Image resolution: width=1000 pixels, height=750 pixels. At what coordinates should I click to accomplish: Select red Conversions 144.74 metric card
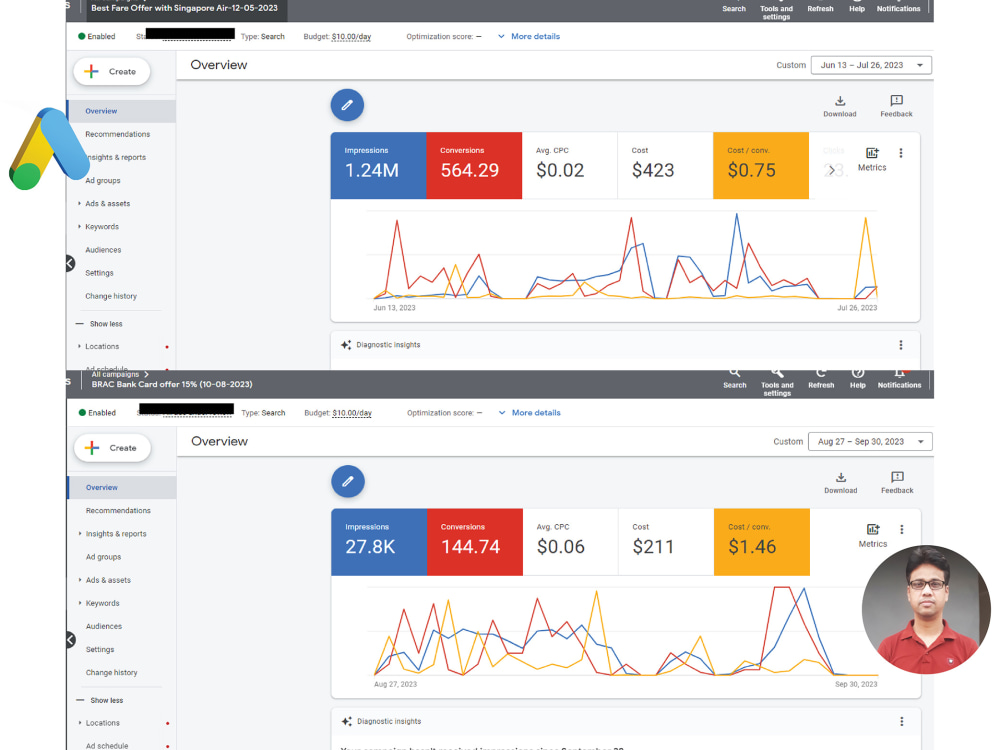(x=474, y=542)
